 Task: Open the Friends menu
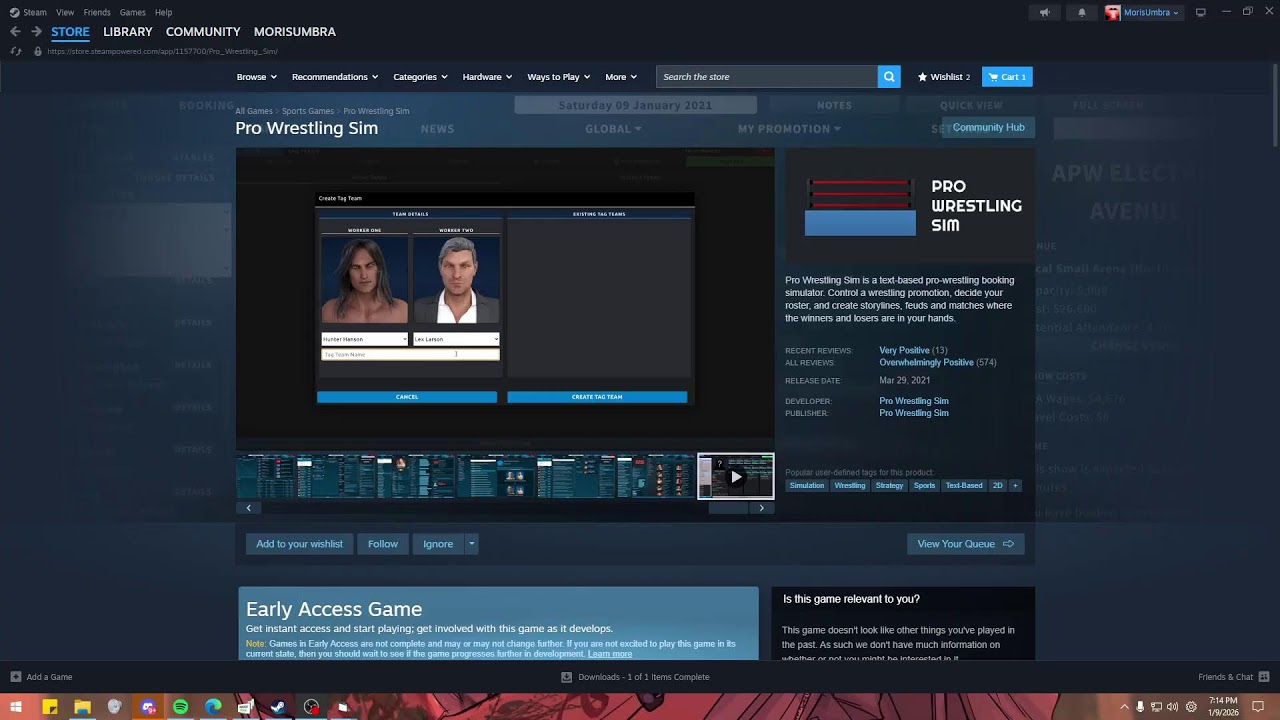point(97,12)
